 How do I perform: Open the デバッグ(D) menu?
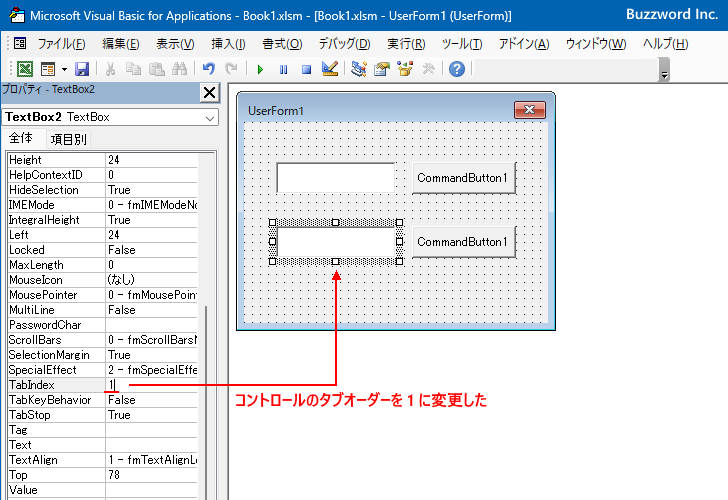(x=344, y=44)
